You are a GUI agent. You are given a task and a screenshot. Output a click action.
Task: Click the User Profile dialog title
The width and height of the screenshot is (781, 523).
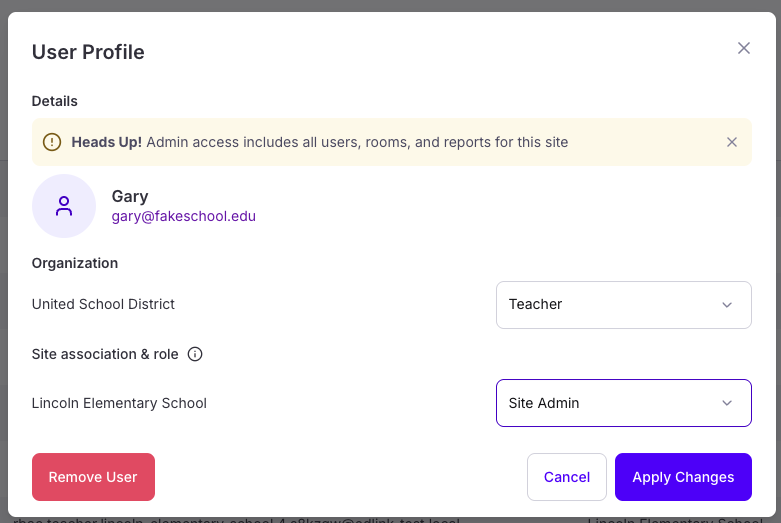tap(88, 53)
